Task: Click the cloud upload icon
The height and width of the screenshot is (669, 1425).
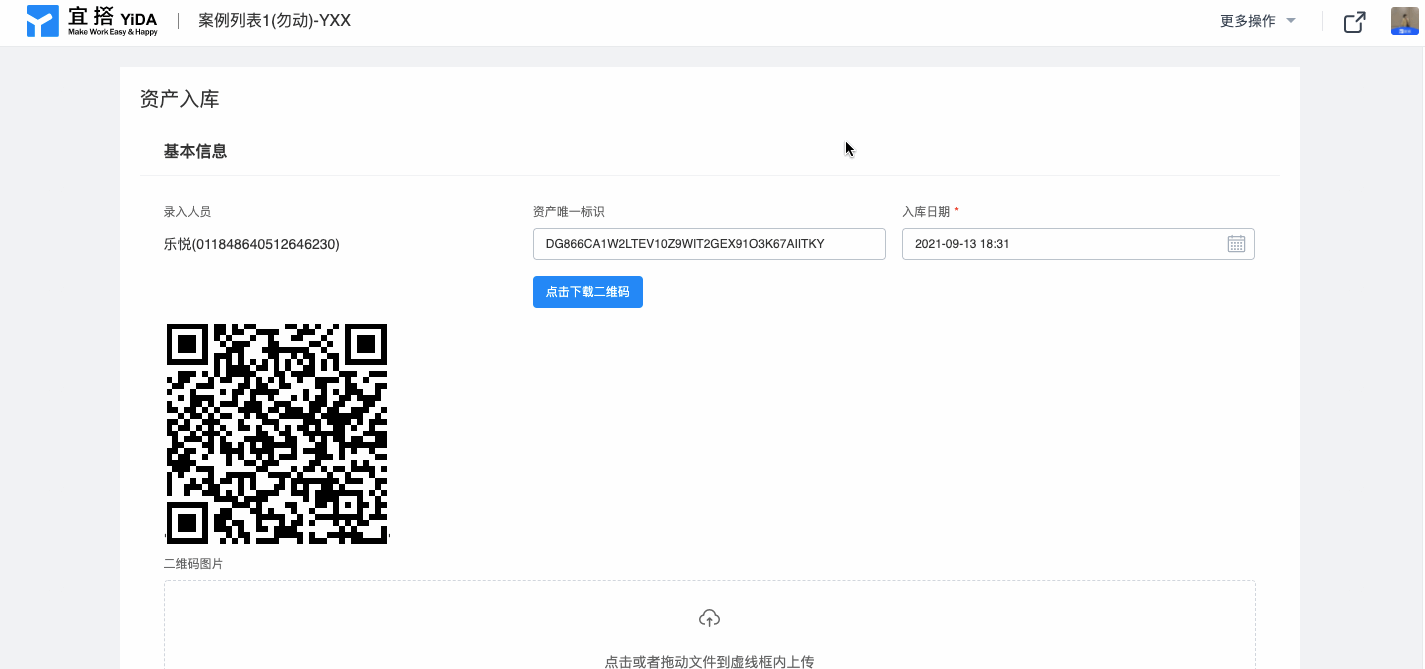Action: click(709, 618)
